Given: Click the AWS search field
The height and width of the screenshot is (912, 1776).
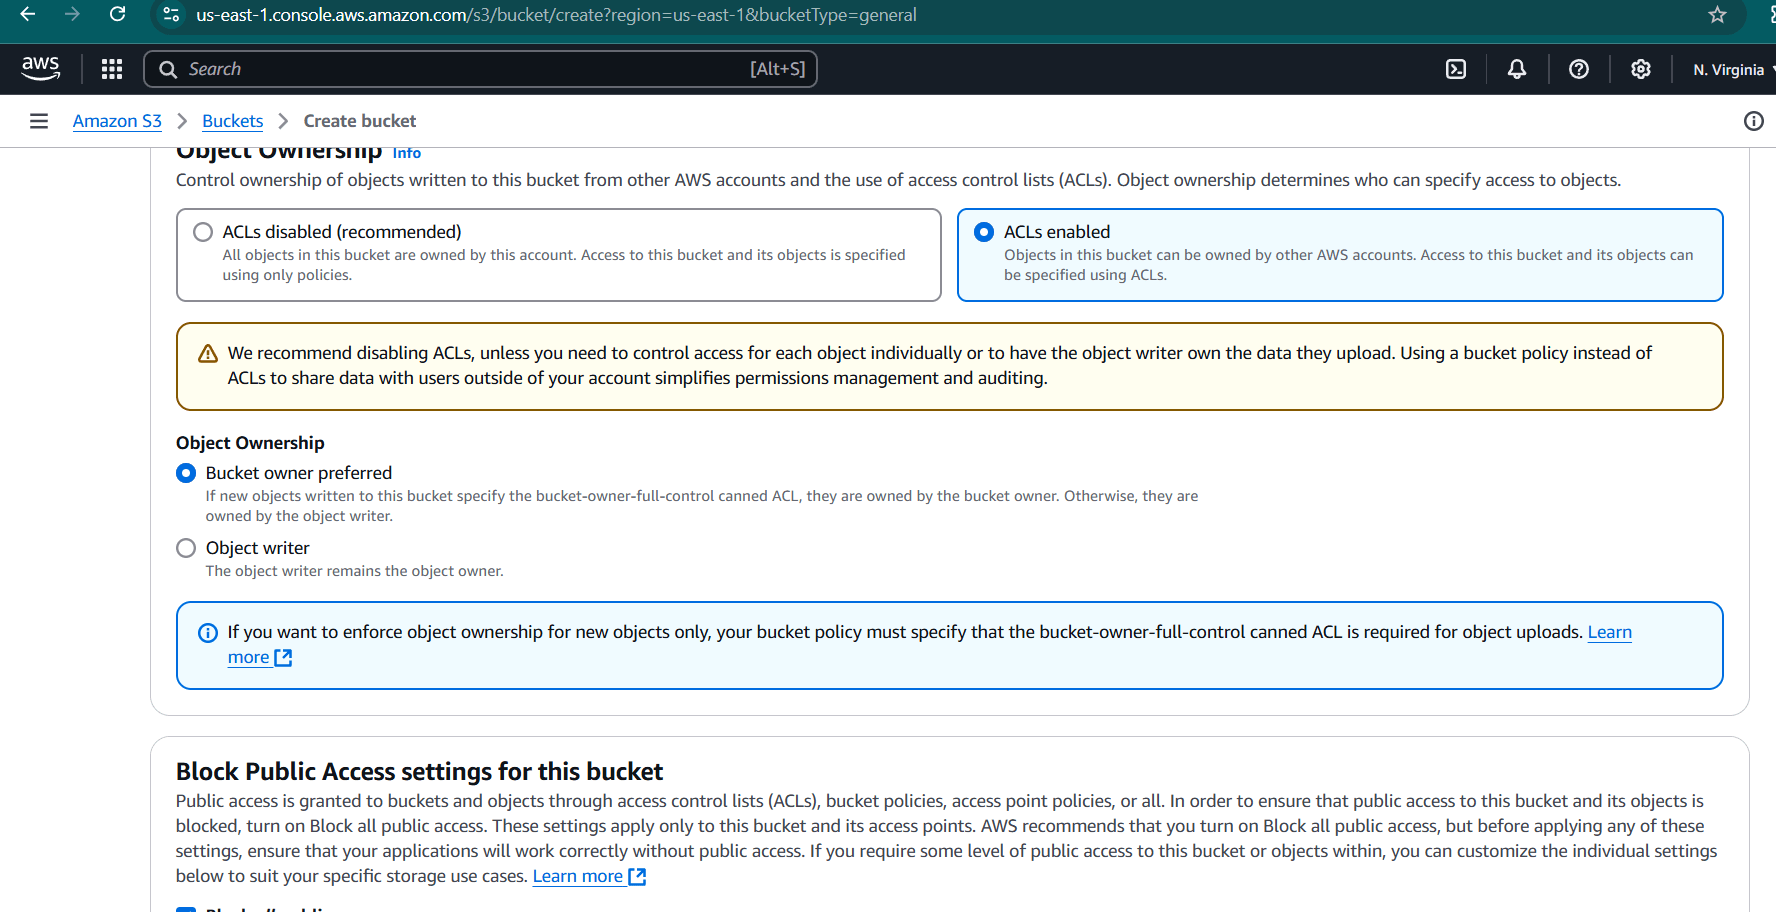Looking at the screenshot, I should (481, 69).
